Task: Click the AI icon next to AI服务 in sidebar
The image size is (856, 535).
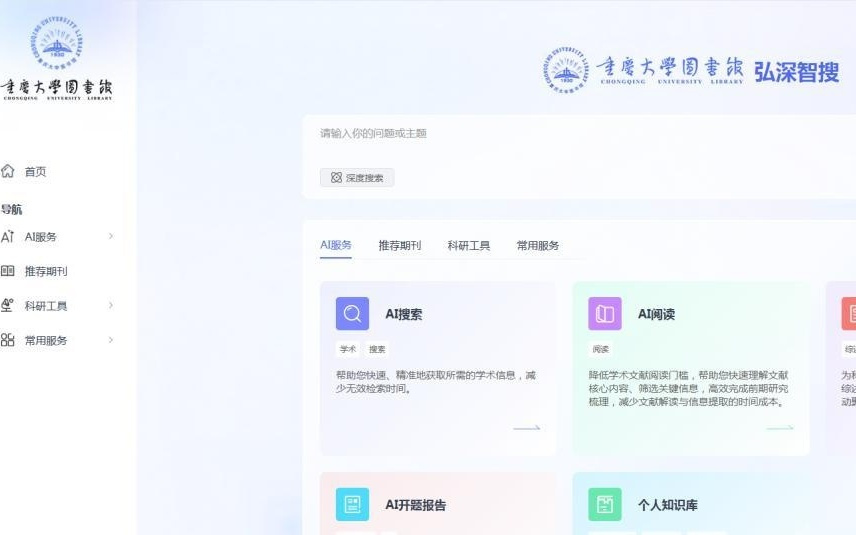Action: tap(8, 236)
